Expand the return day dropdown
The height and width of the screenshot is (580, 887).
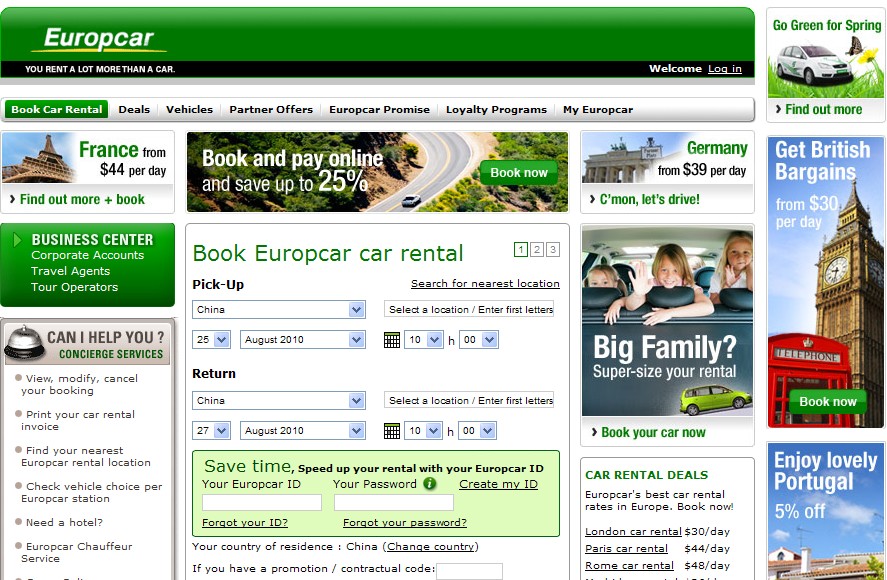[x=221, y=431]
